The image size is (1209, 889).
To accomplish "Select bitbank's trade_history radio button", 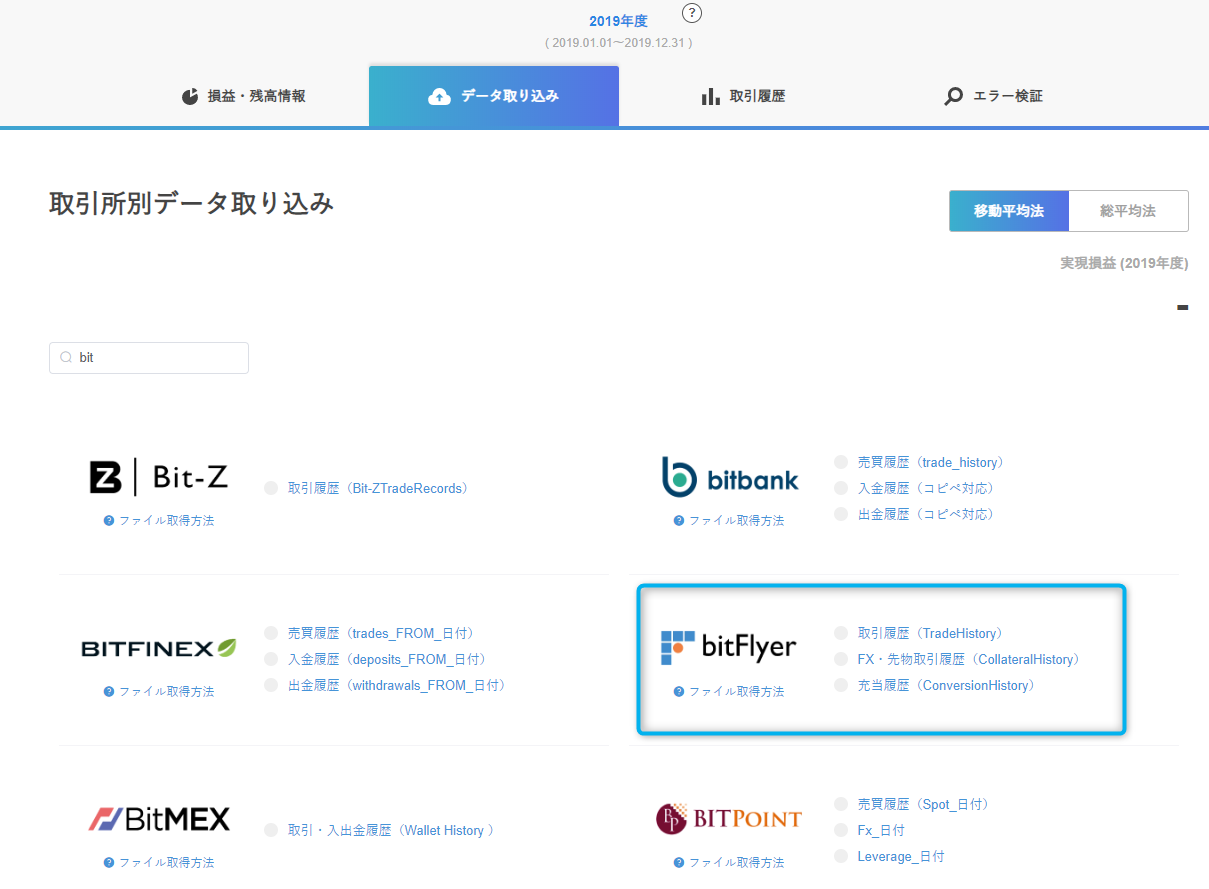I will tap(839, 462).
